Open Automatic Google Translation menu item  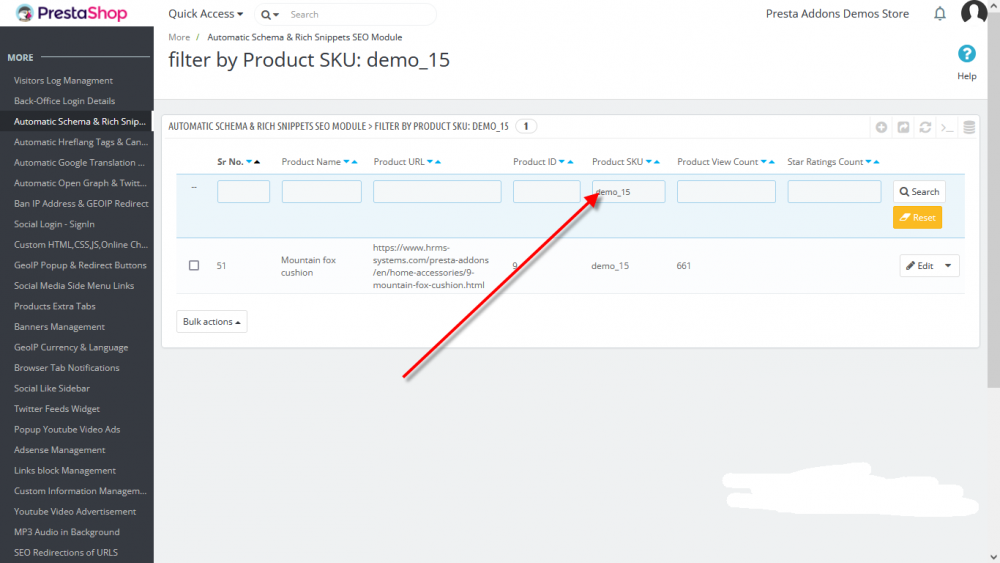point(77,163)
